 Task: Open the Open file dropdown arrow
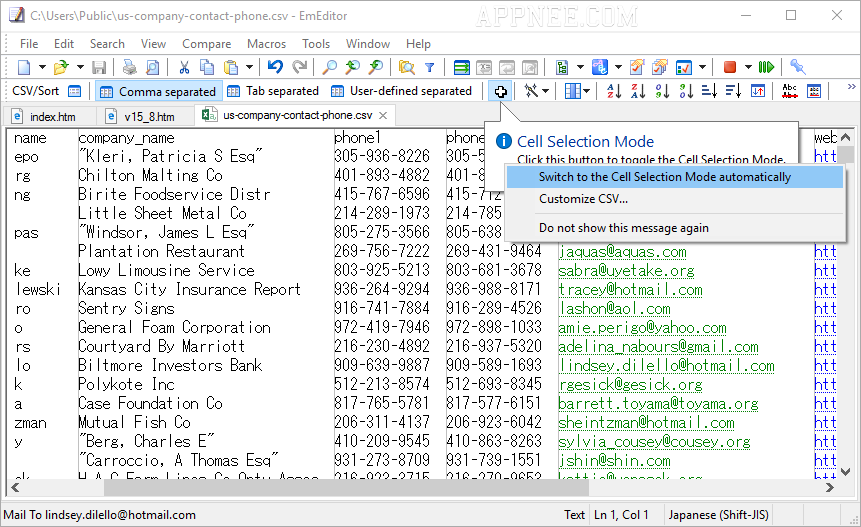(80, 67)
